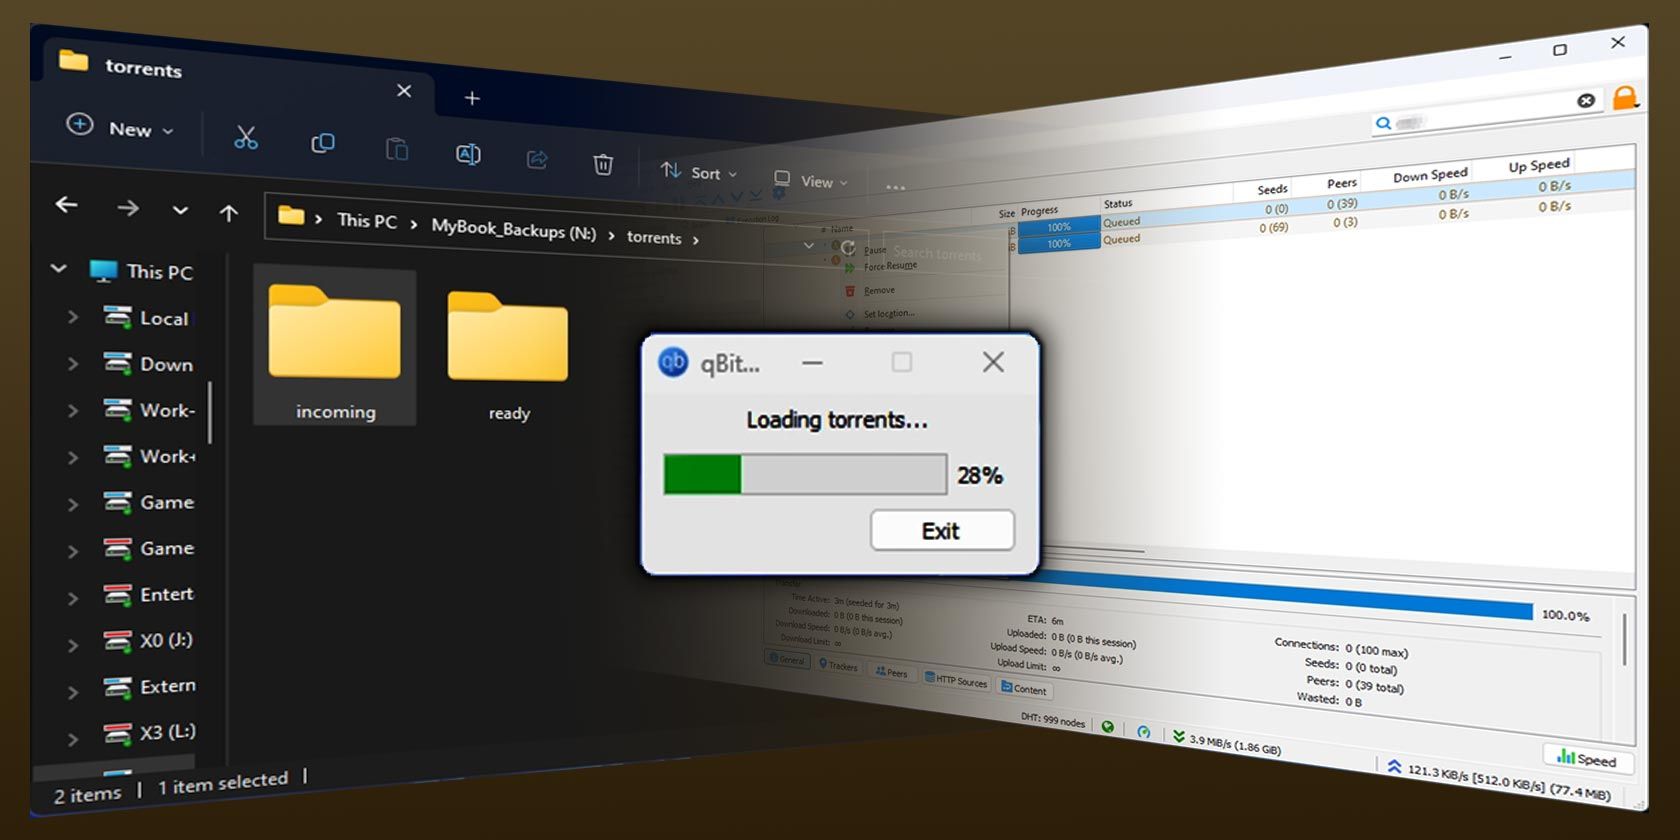Sort torrents by Progress column

click(x=1040, y=211)
